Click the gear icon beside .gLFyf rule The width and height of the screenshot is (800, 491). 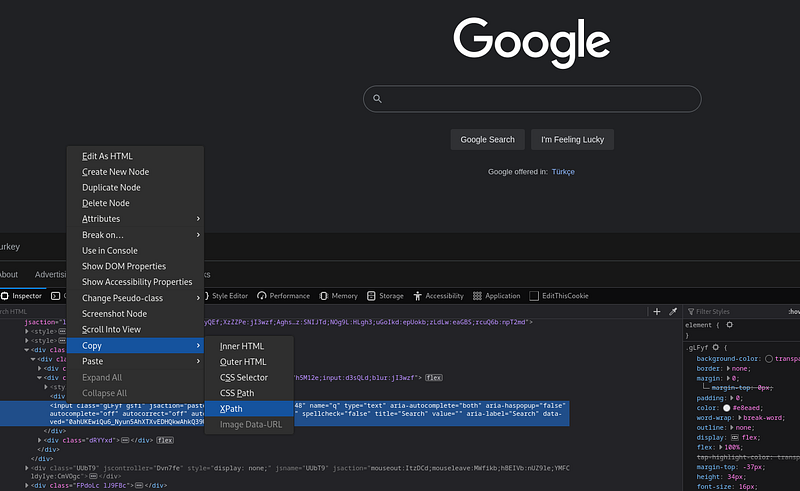click(715, 347)
